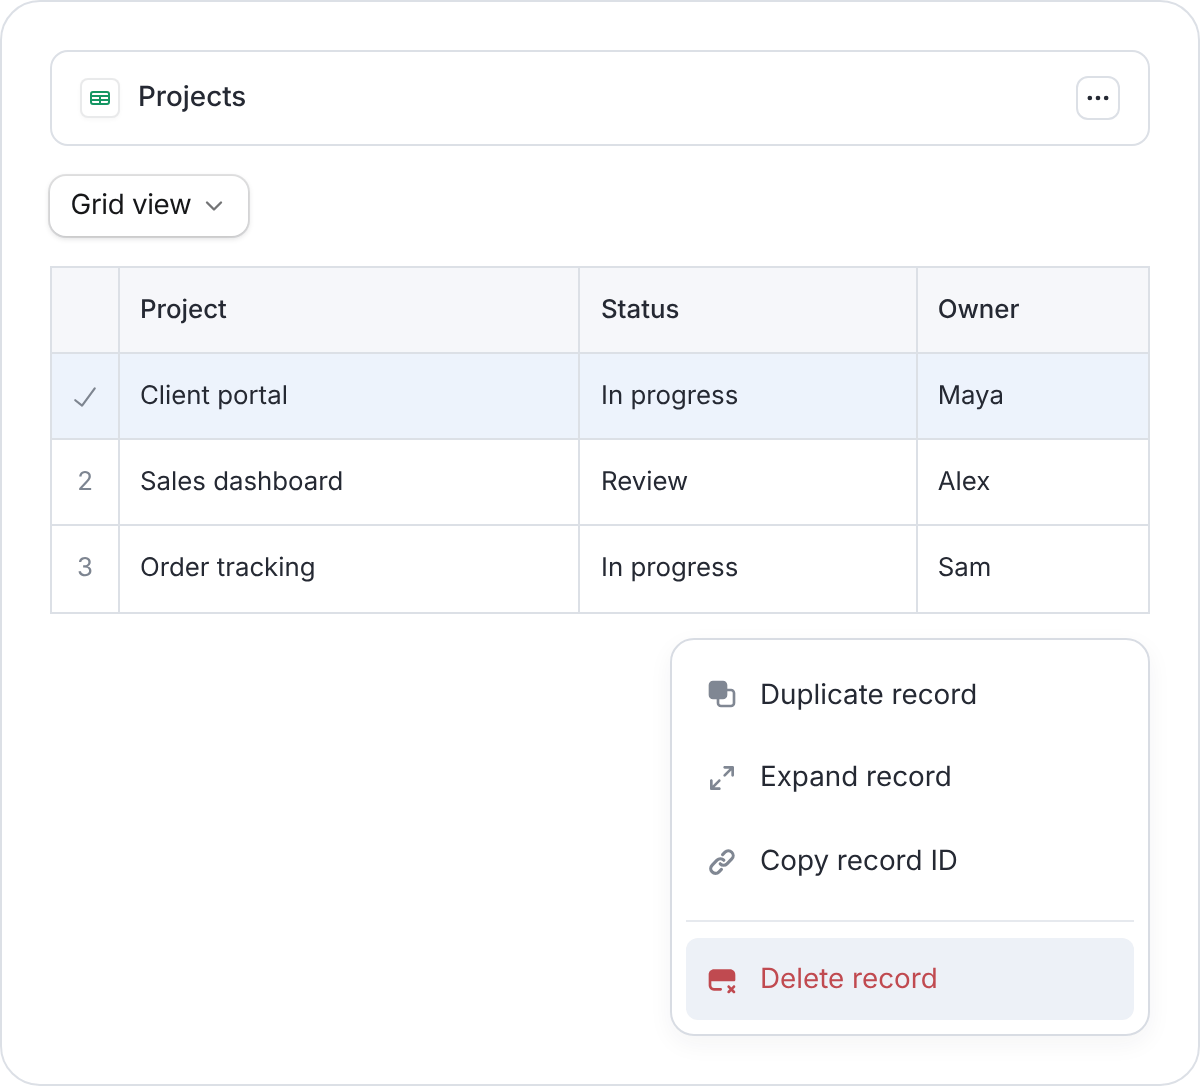Screen dimensions: 1200x1086
Task: Click the Project column header
Action: (x=349, y=310)
